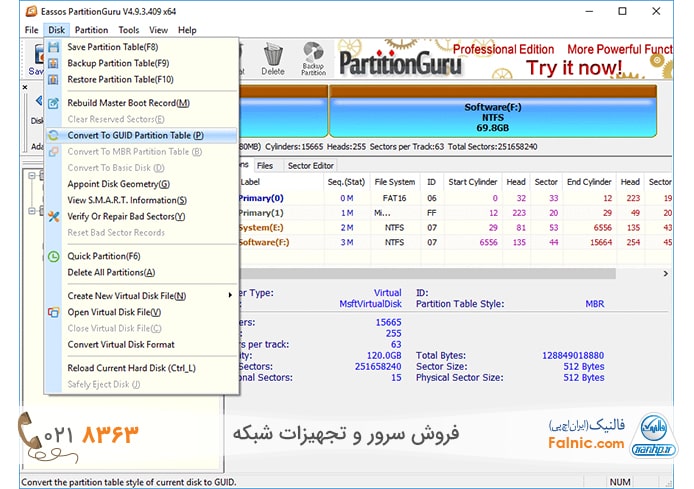The width and height of the screenshot is (694, 489).
Task: Click the Restore Partition Table icon
Action: pyautogui.click(x=54, y=79)
